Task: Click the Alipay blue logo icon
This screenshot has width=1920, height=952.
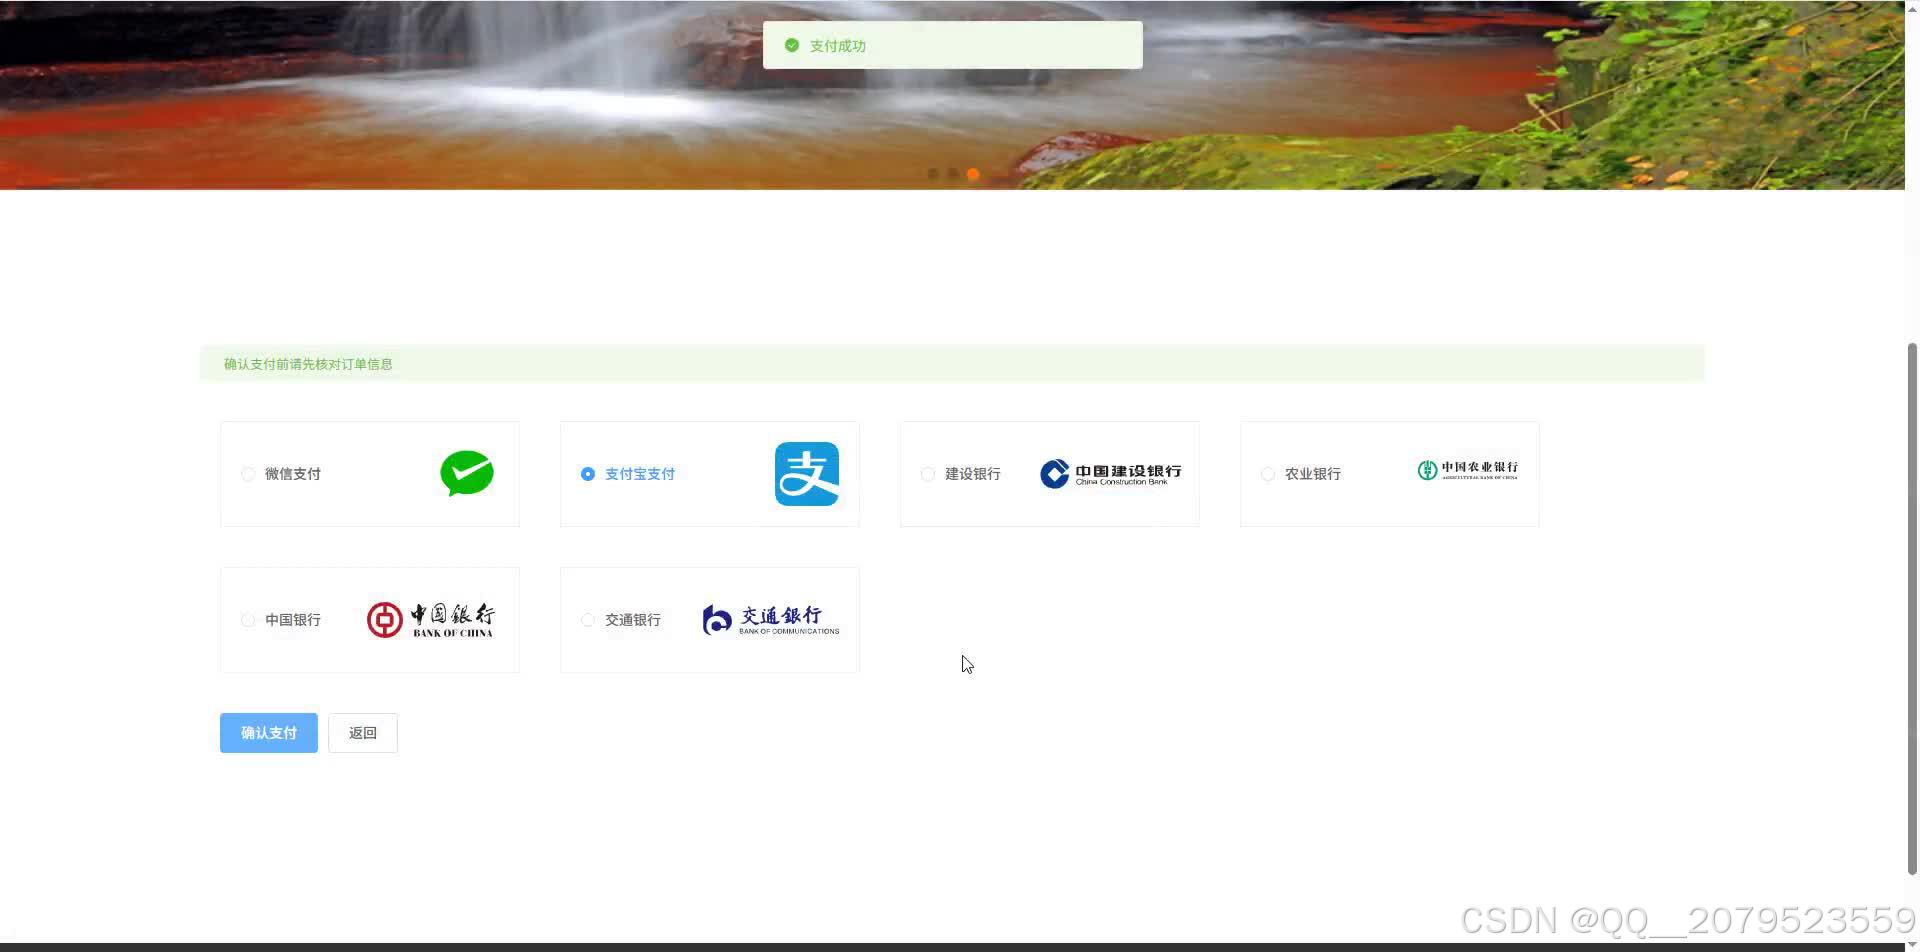Action: (806, 473)
